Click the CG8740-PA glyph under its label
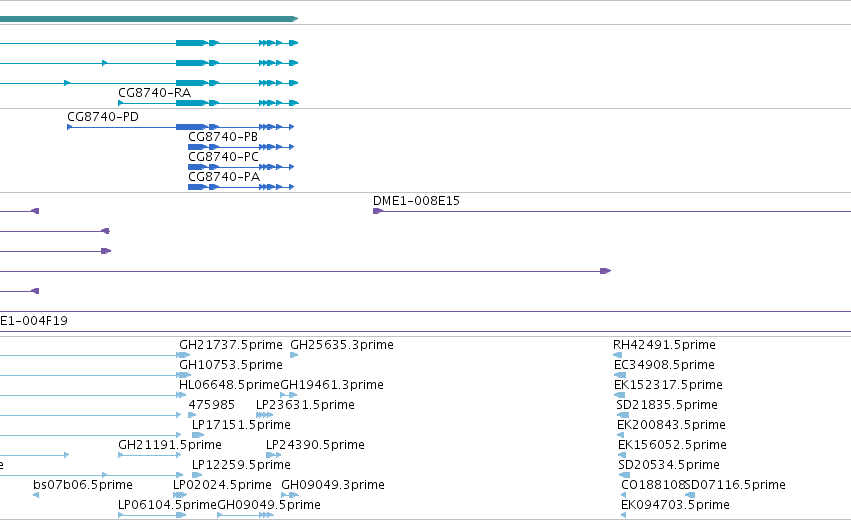Image resolution: width=851 pixels, height=520 pixels. tap(241, 187)
